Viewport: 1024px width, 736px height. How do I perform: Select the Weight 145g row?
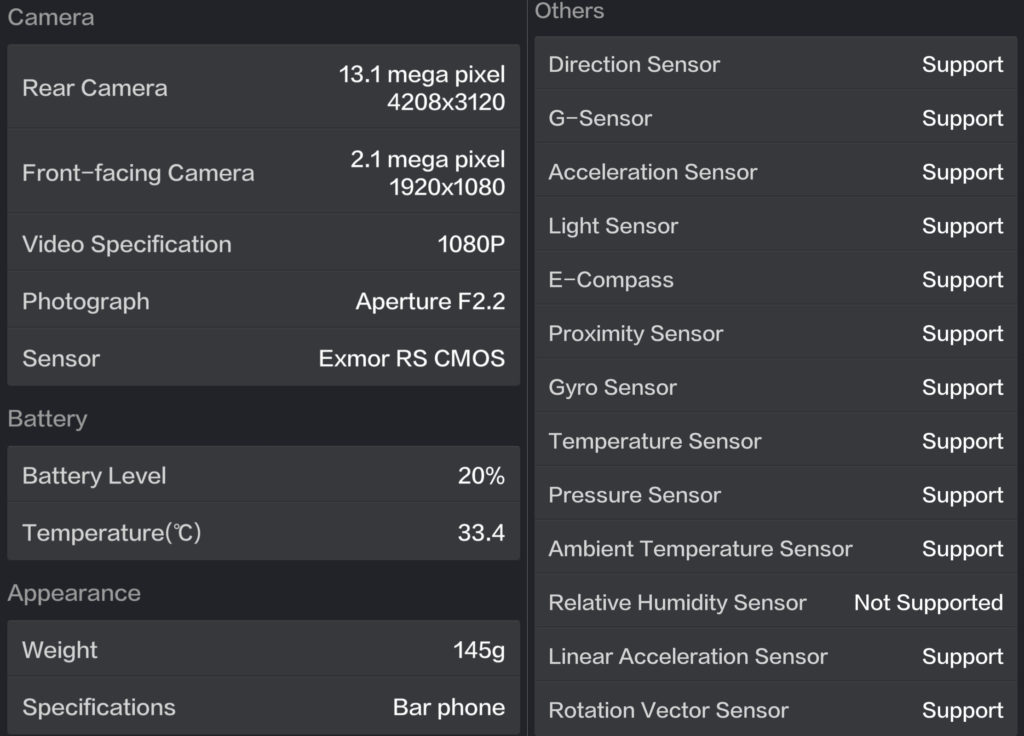pyautogui.click(x=263, y=648)
